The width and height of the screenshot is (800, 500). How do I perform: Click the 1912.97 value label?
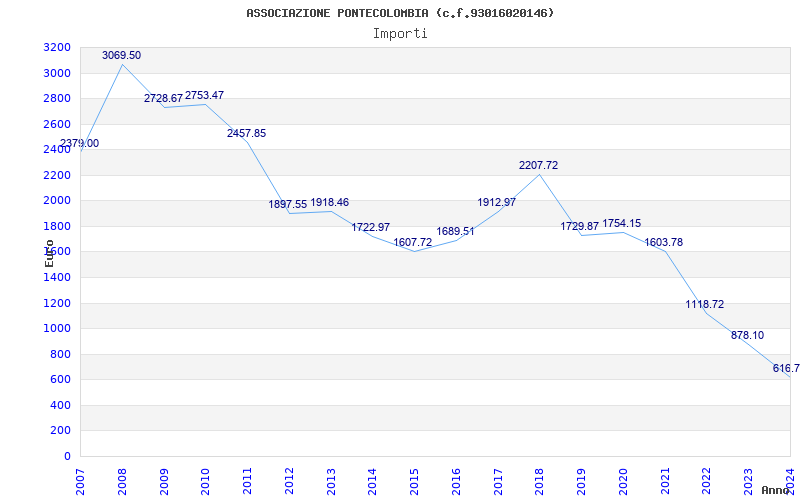(496, 202)
